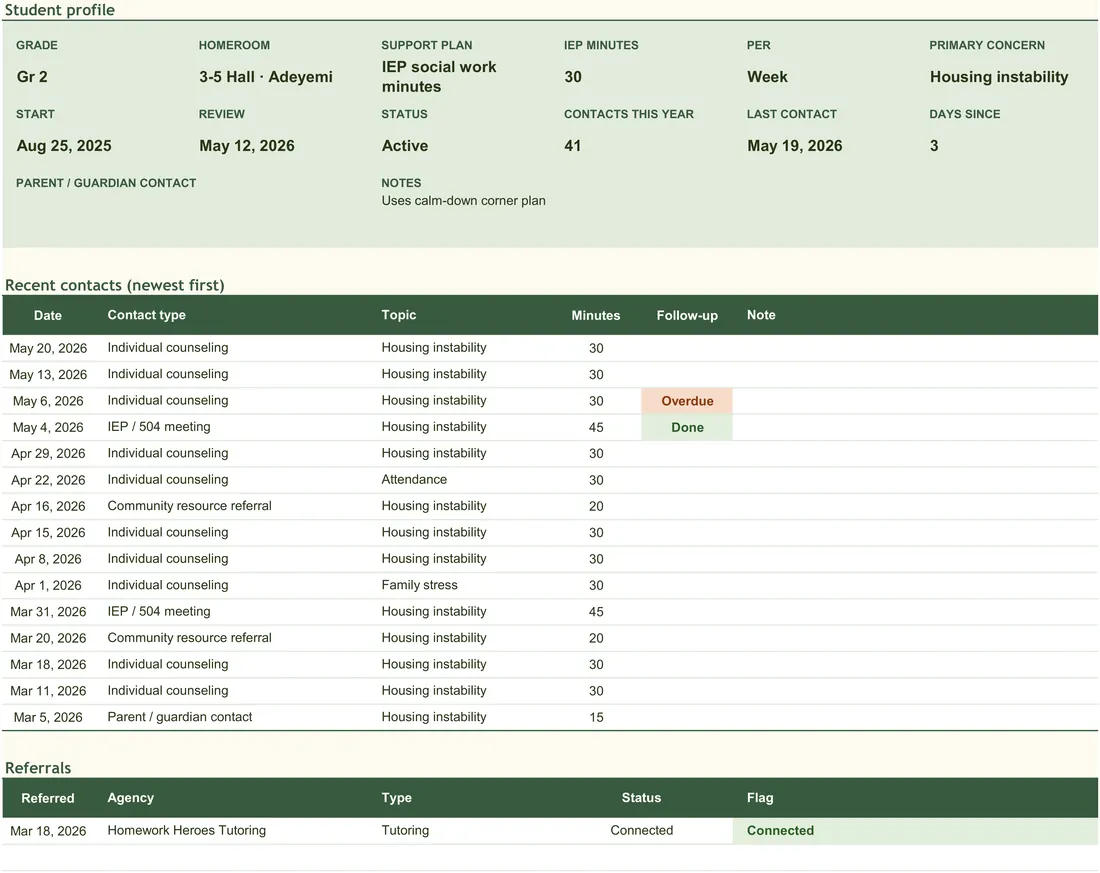Click days since value '3'
Viewport: 1100px width, 873px height.
click(934, 145)
